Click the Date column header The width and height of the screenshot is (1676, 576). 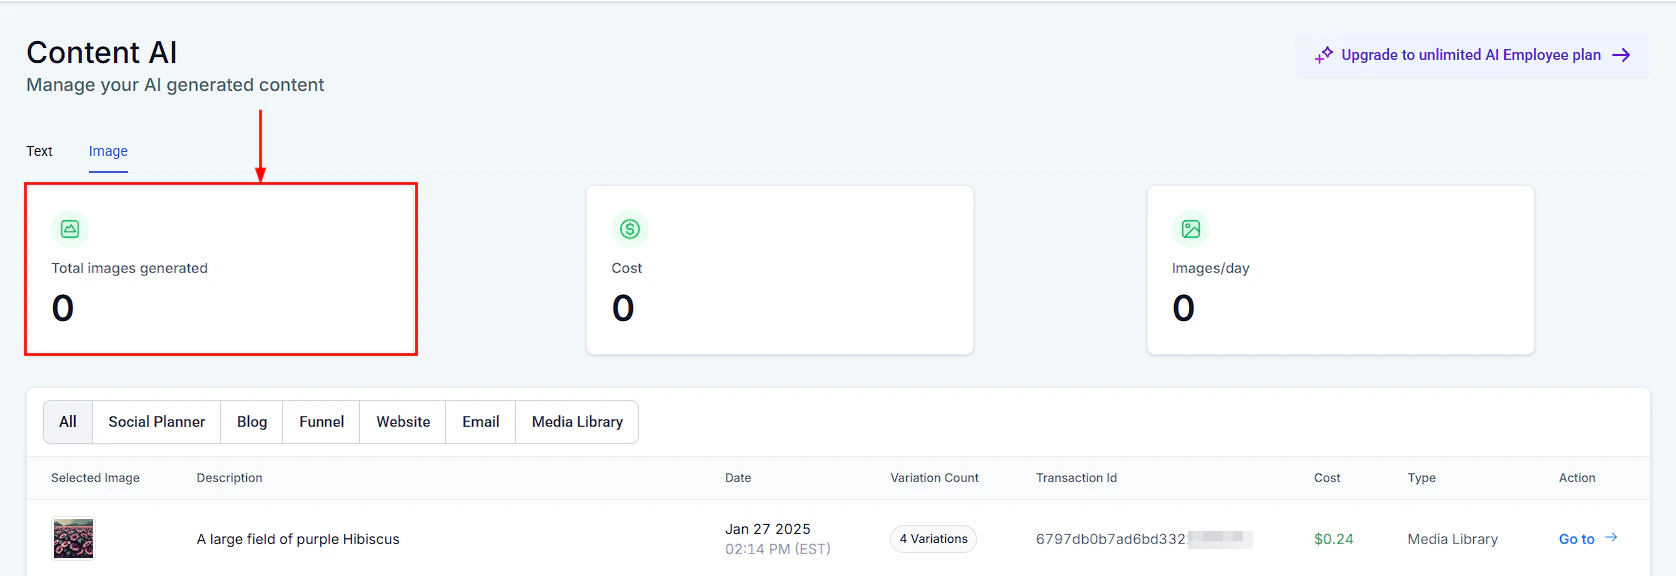738,478
